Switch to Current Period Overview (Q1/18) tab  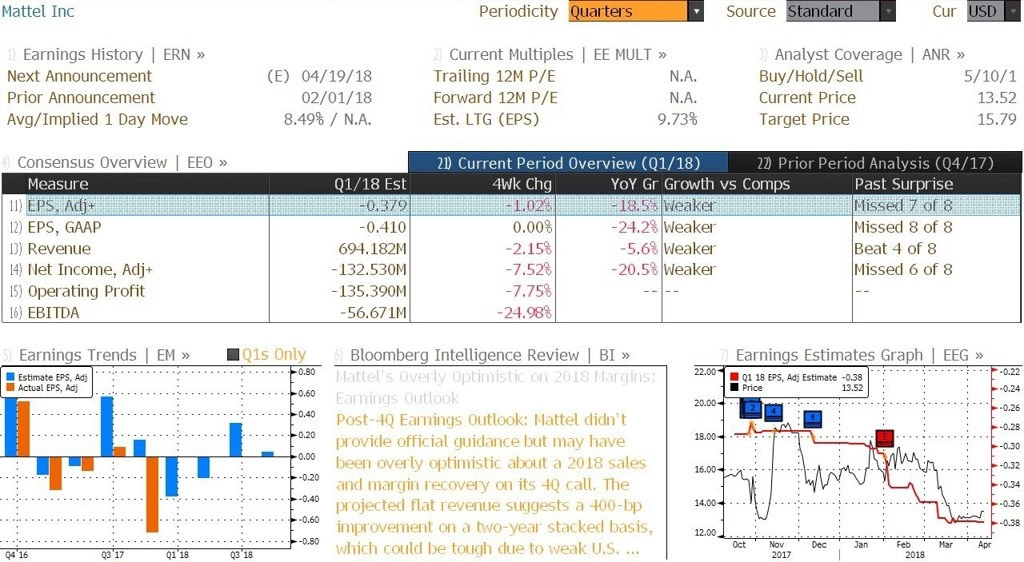pyautogui.click(x=568, y=163)
